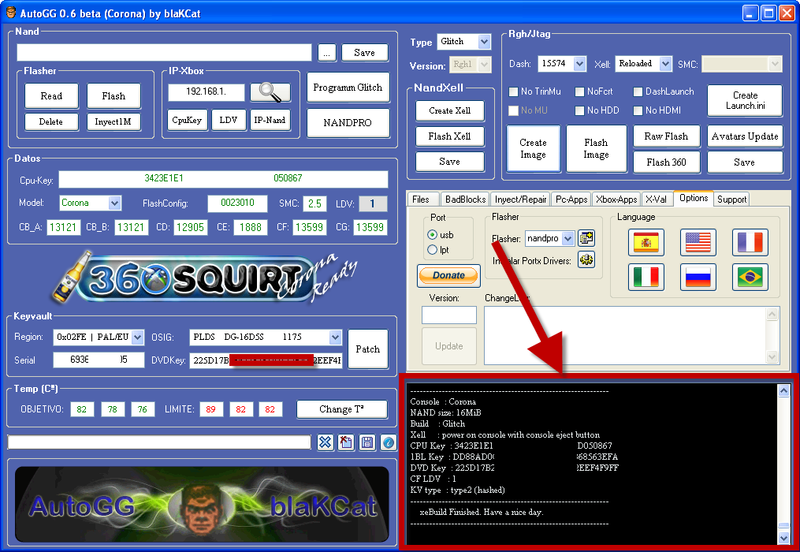Click the Flash Xell button

tap(449, 136)
